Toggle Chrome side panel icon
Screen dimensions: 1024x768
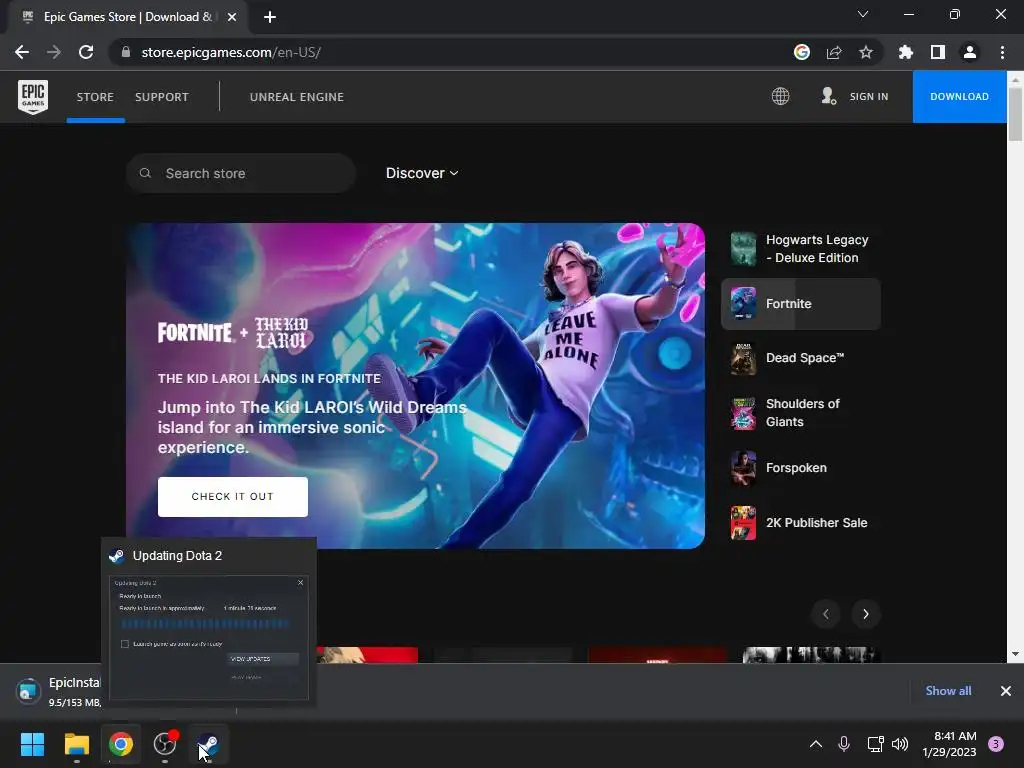tap(938, 52)
